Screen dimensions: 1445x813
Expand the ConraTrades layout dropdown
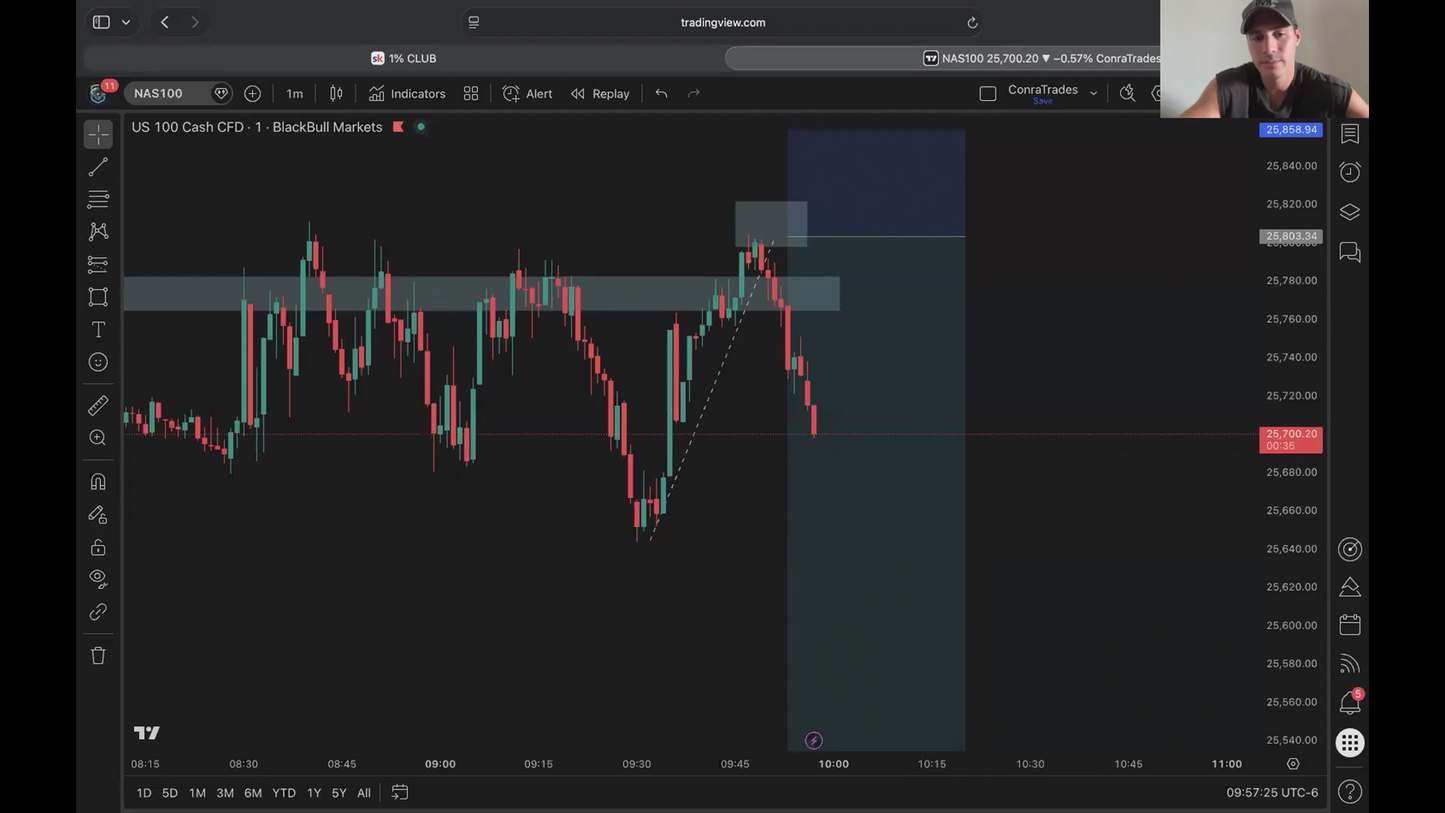(1093, 93)
